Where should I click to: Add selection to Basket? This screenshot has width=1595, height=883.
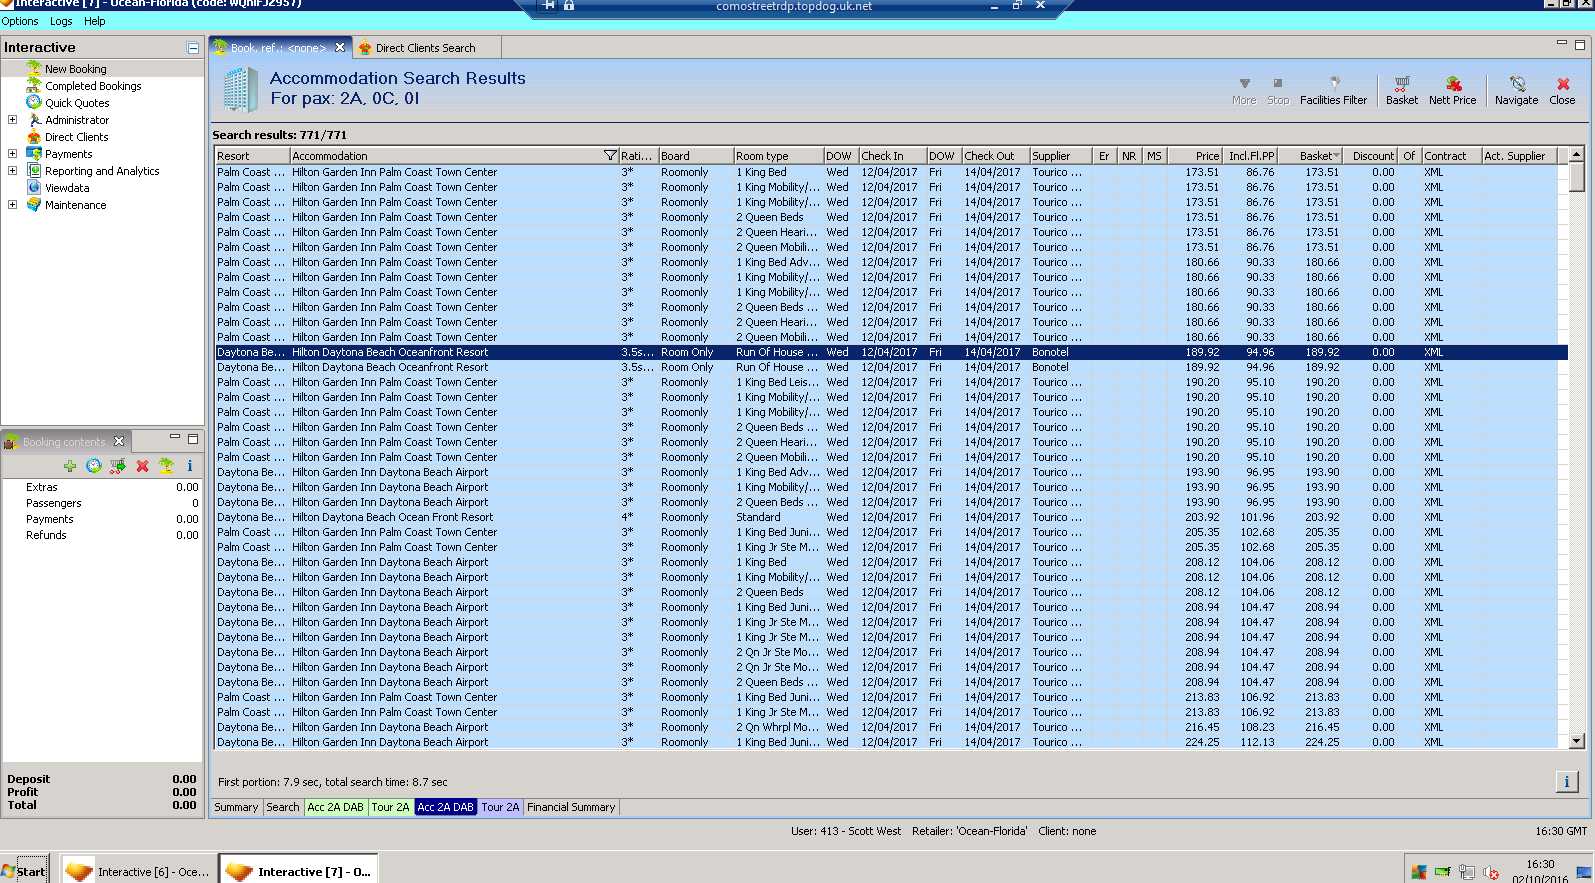point(1402,90)
